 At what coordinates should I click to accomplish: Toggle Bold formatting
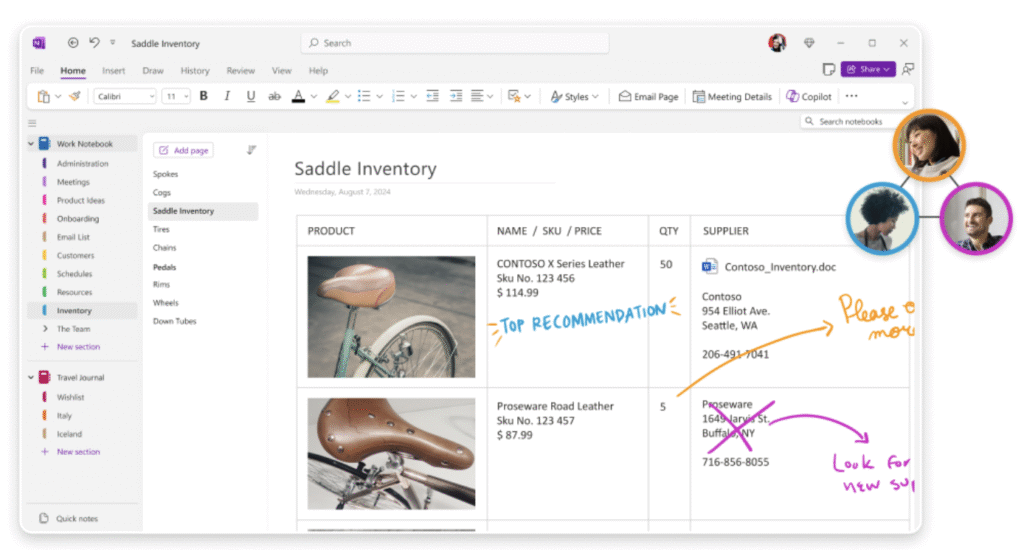[204, 96]
